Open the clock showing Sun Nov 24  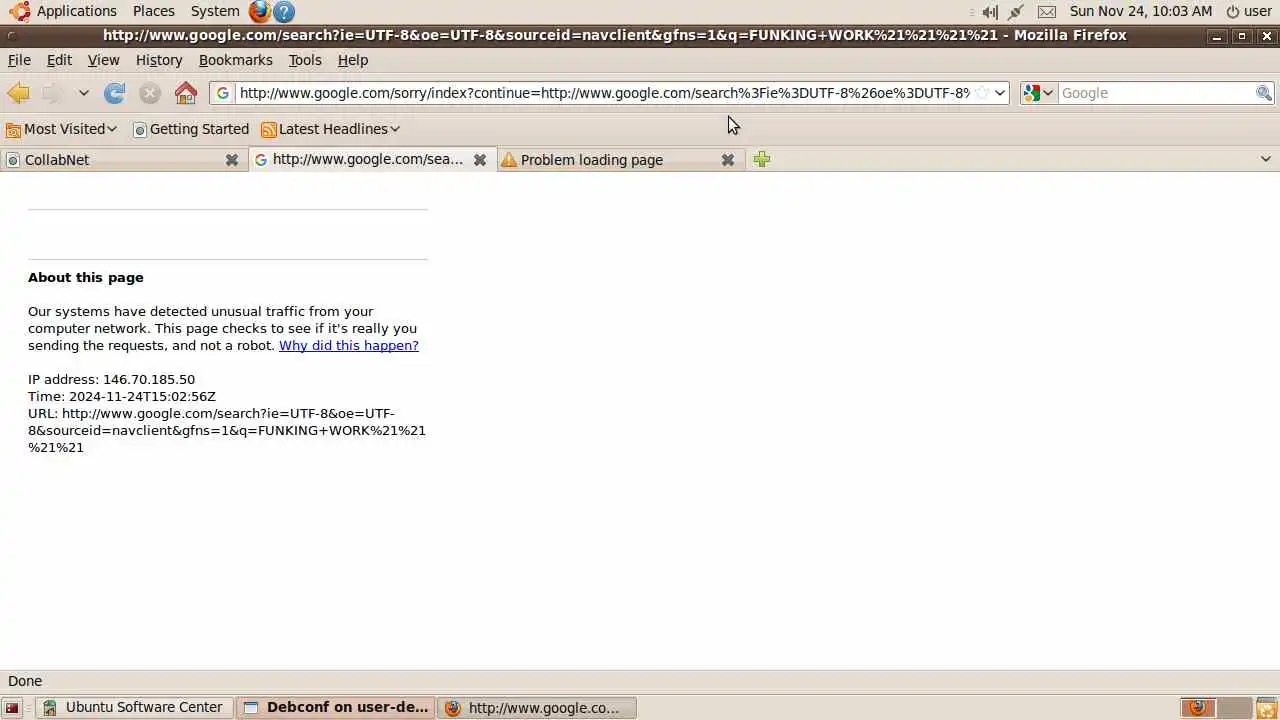[1141, 11]
